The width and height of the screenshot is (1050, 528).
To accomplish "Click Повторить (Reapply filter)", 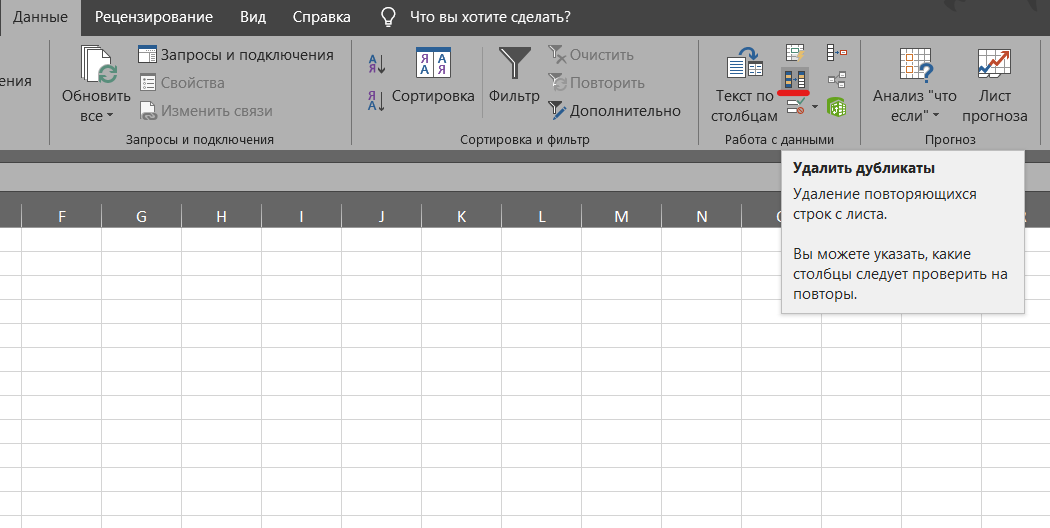I will point(597,83).
